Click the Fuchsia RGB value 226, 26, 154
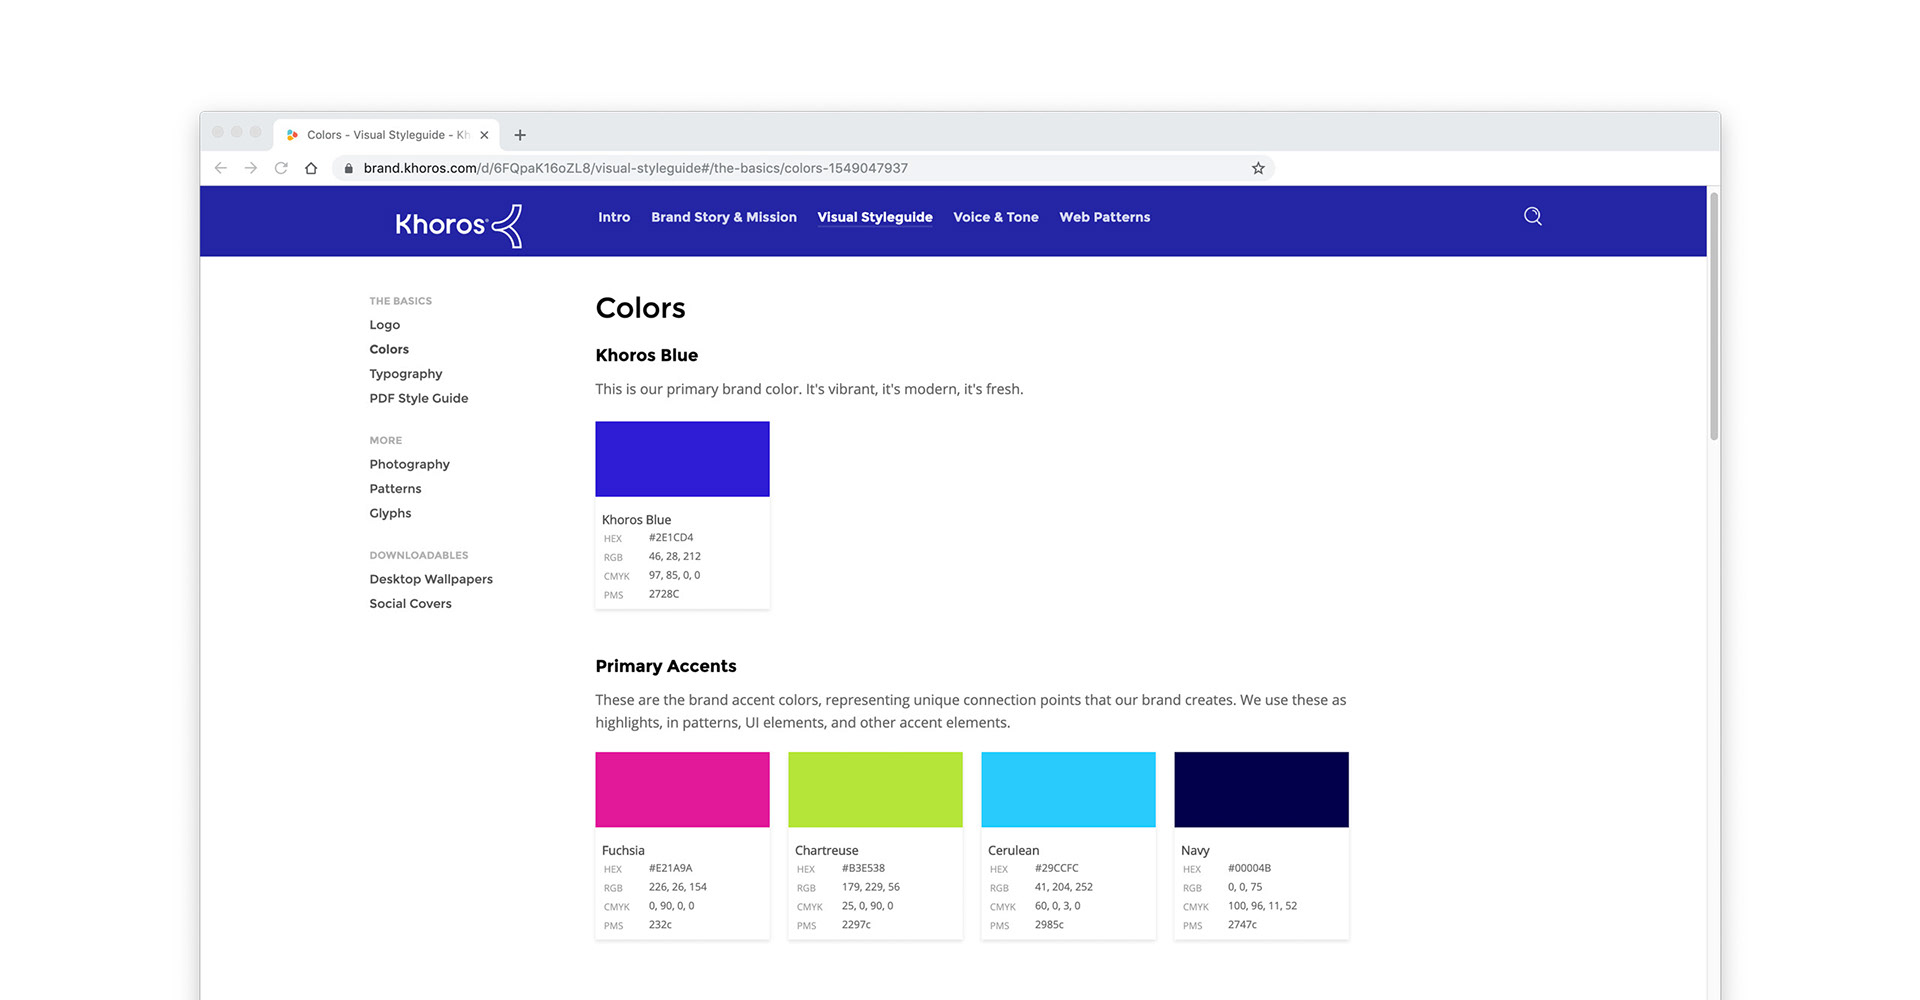The height and width of the screenshot is (1000, 1920). click(678, 888)
